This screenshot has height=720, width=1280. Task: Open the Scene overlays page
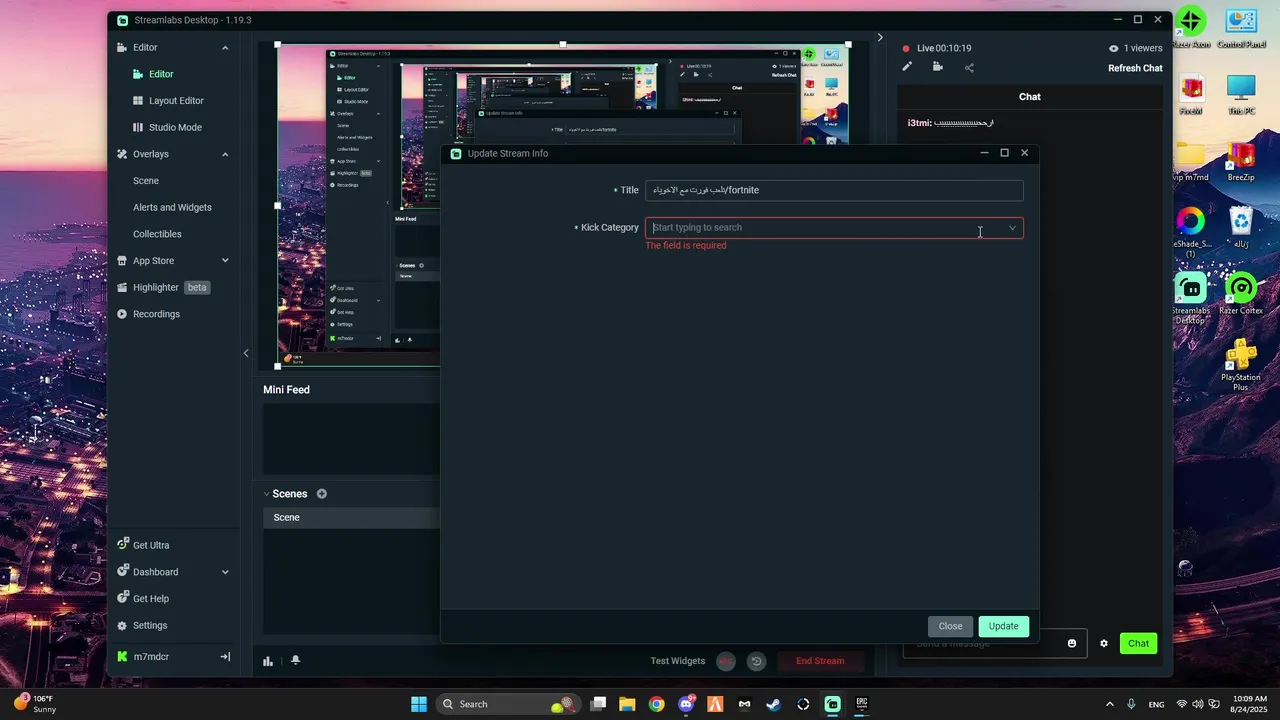point(146,181)
